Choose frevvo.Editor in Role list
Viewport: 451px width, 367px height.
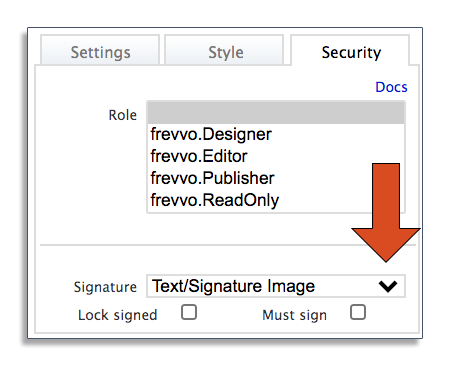pyautogui.click(x=276, y=156)
